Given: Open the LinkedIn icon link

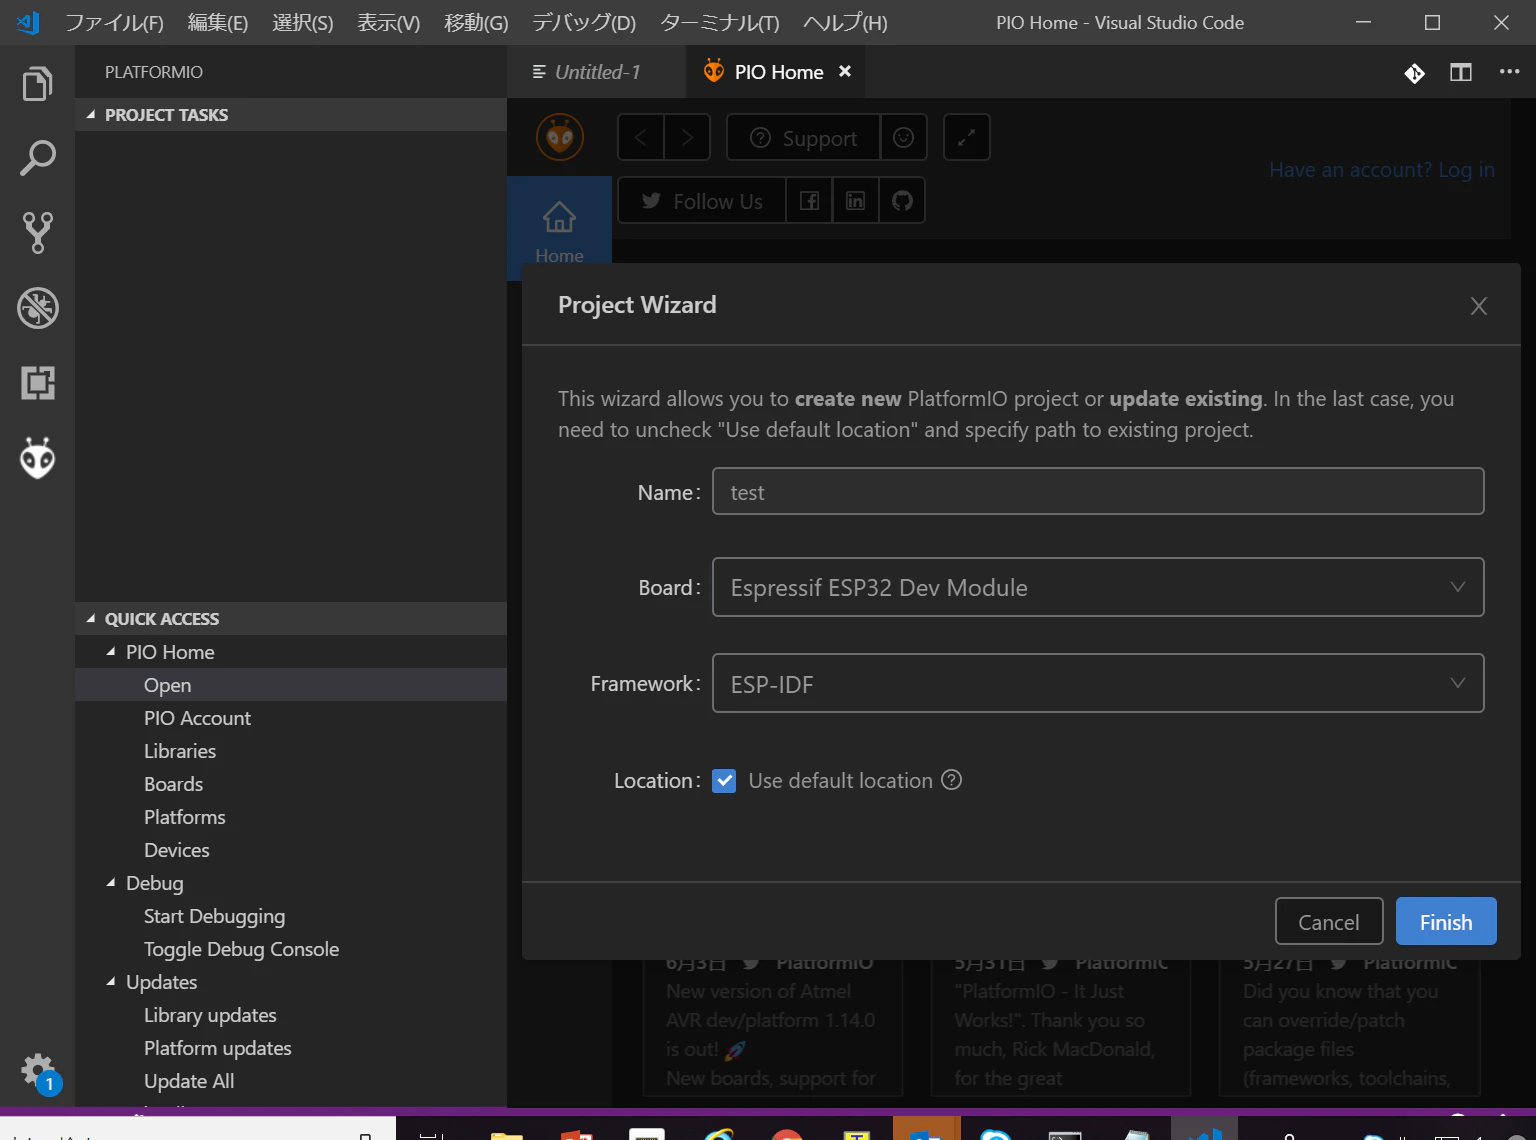Looking at the screenshot, I should pos(855,201).
